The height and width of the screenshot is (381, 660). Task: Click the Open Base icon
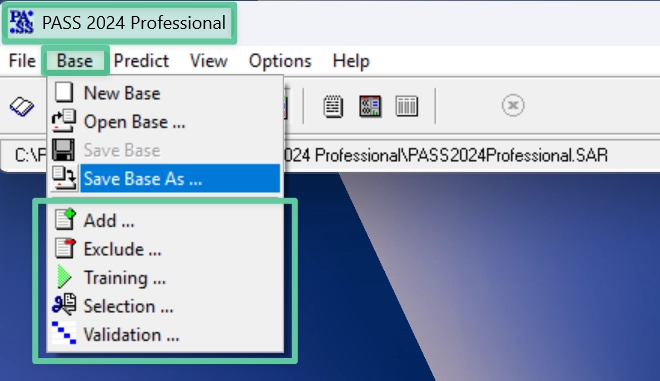pyautogui.click(x=64, y=121)
